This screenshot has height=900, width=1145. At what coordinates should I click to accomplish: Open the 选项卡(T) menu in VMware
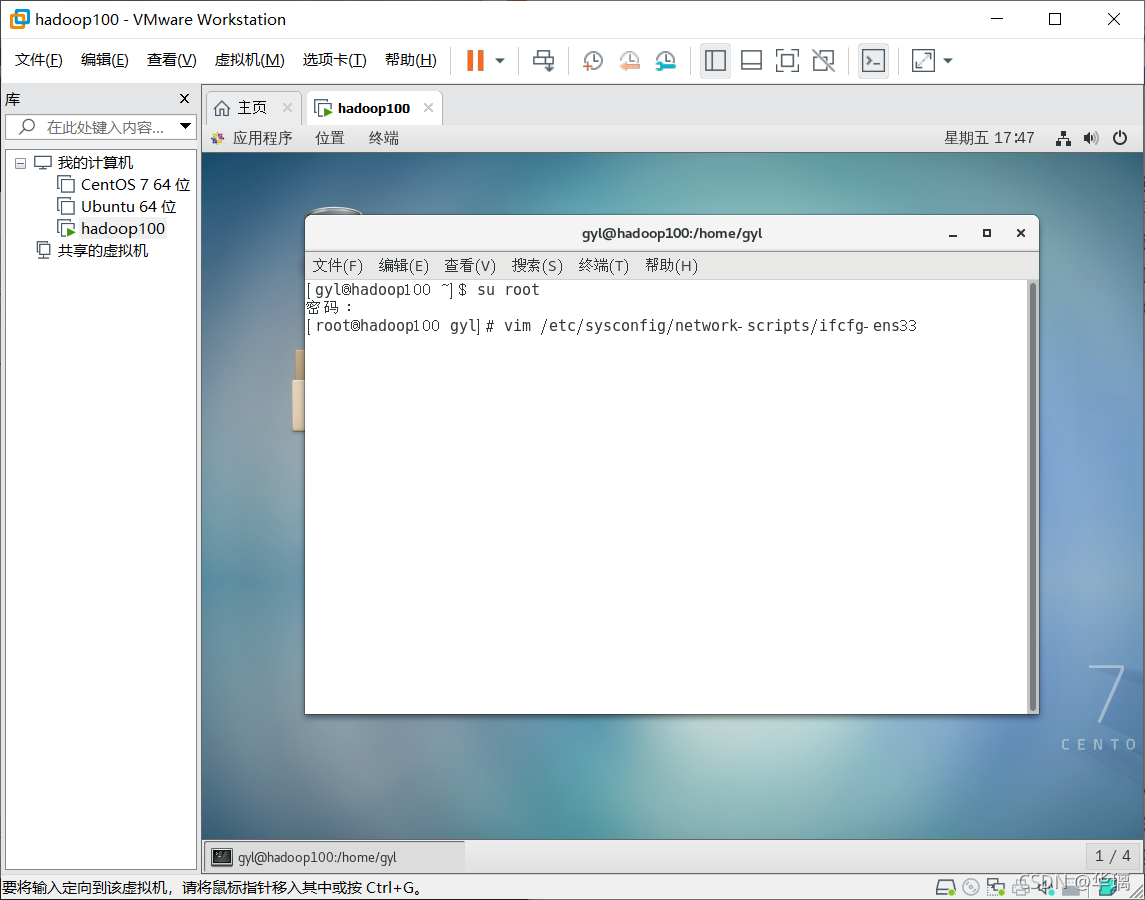(x=334, y=60)
